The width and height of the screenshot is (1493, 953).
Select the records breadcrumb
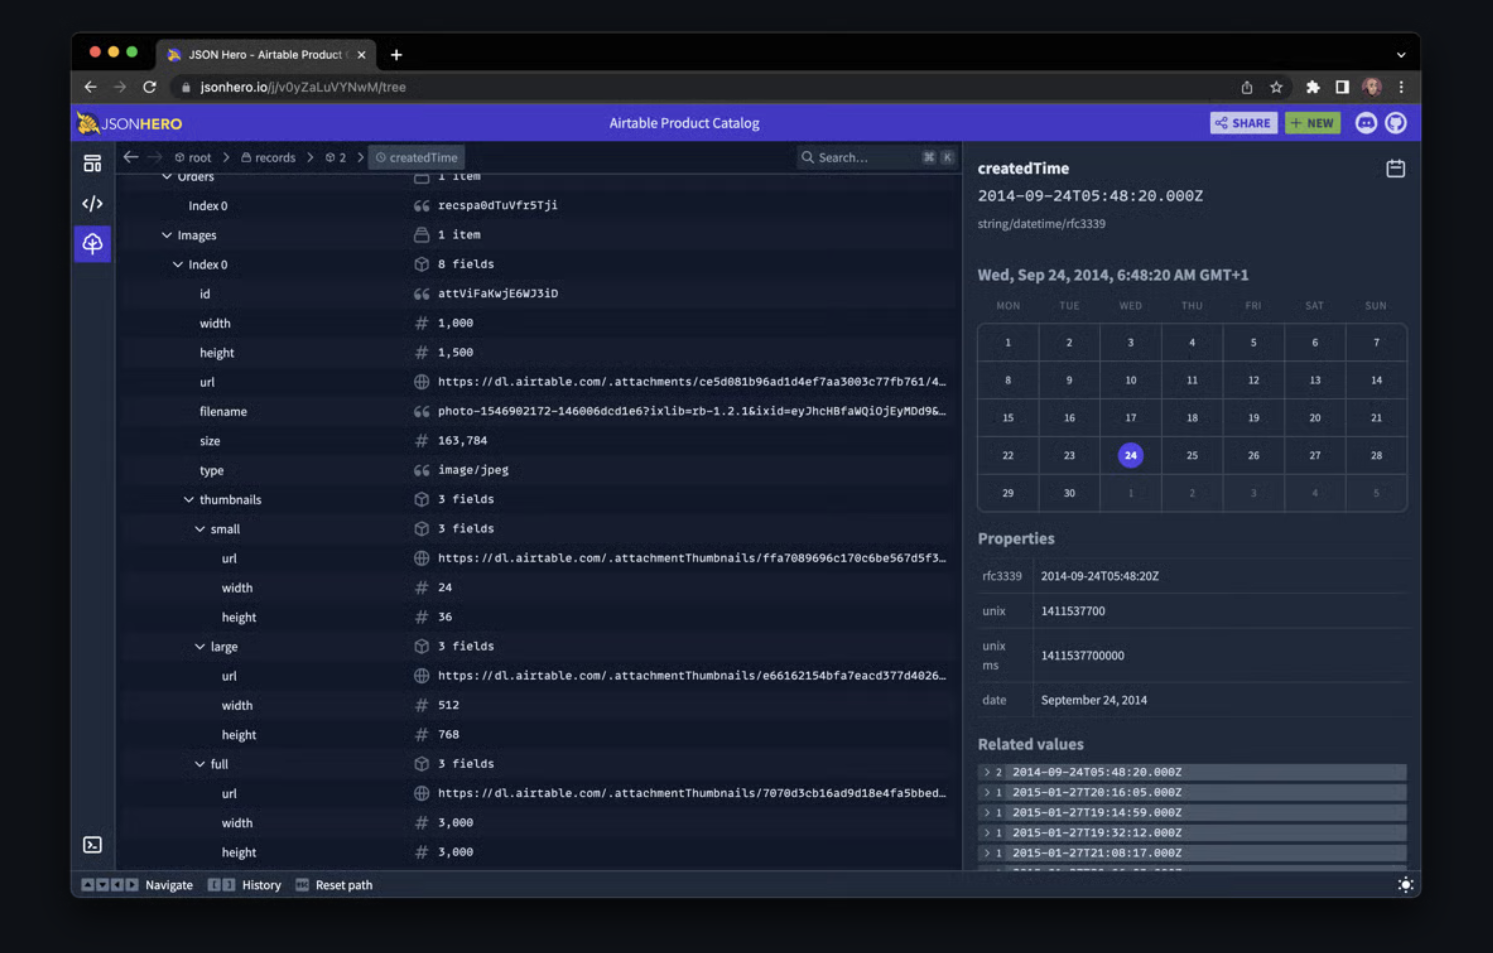pyautogui.click(x=268, y=157)
